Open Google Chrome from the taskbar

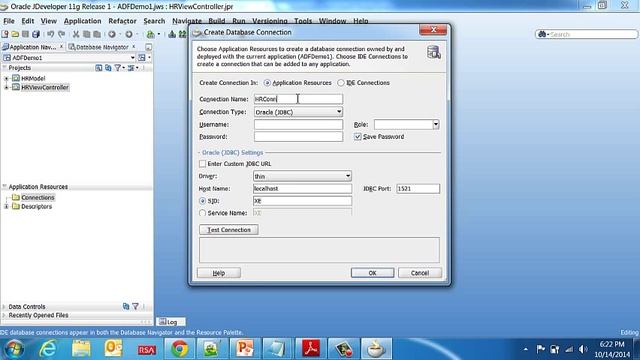pos(179,349)
